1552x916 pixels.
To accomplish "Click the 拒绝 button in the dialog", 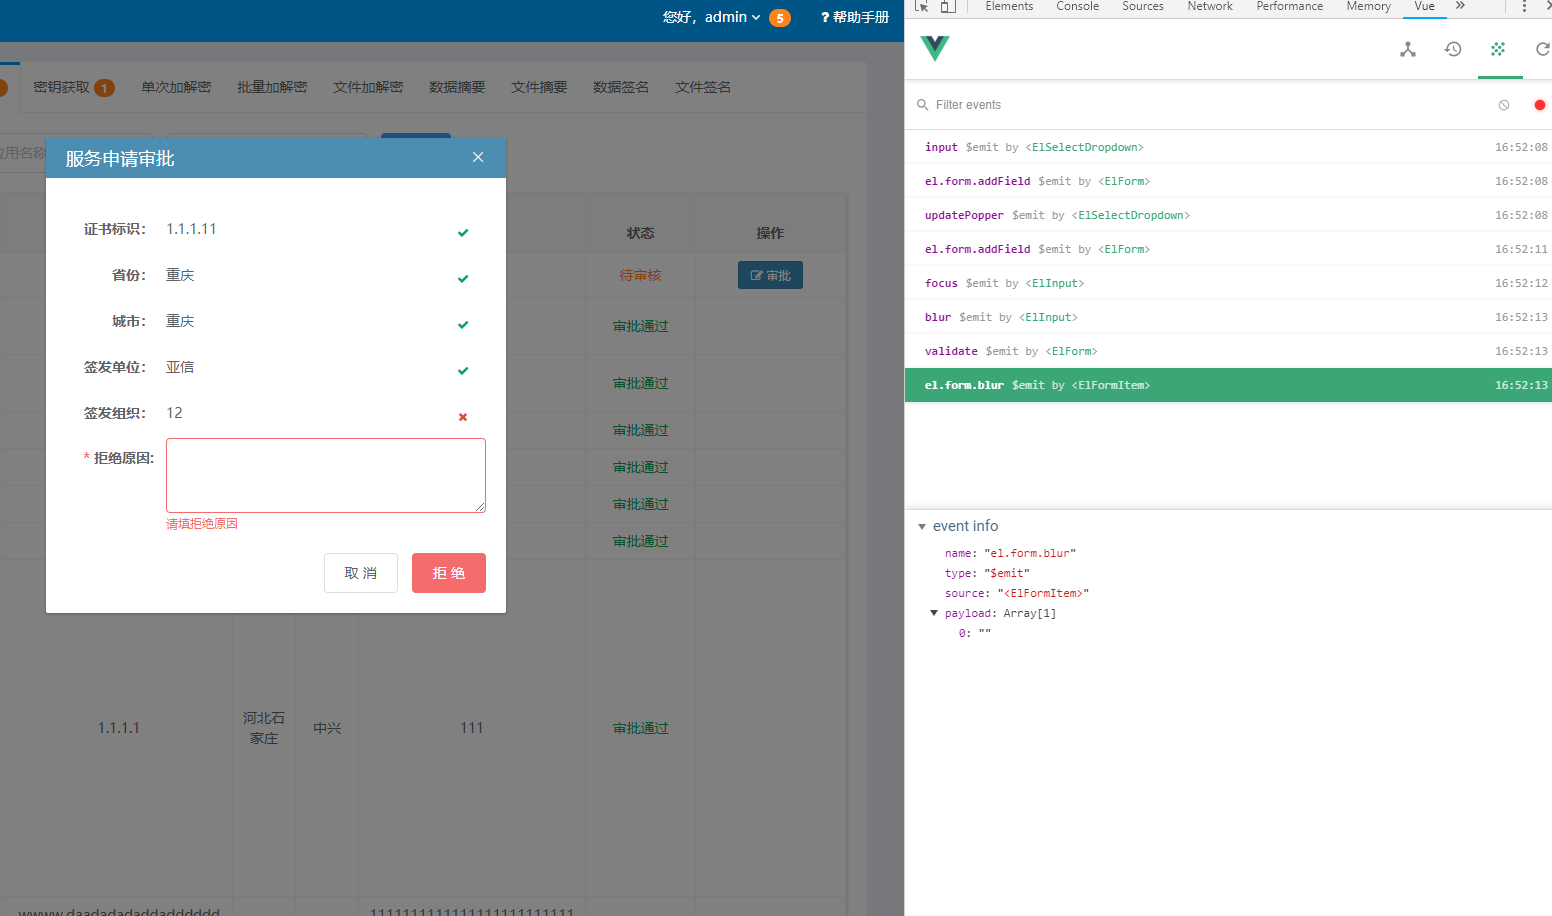I will point(449,573).
